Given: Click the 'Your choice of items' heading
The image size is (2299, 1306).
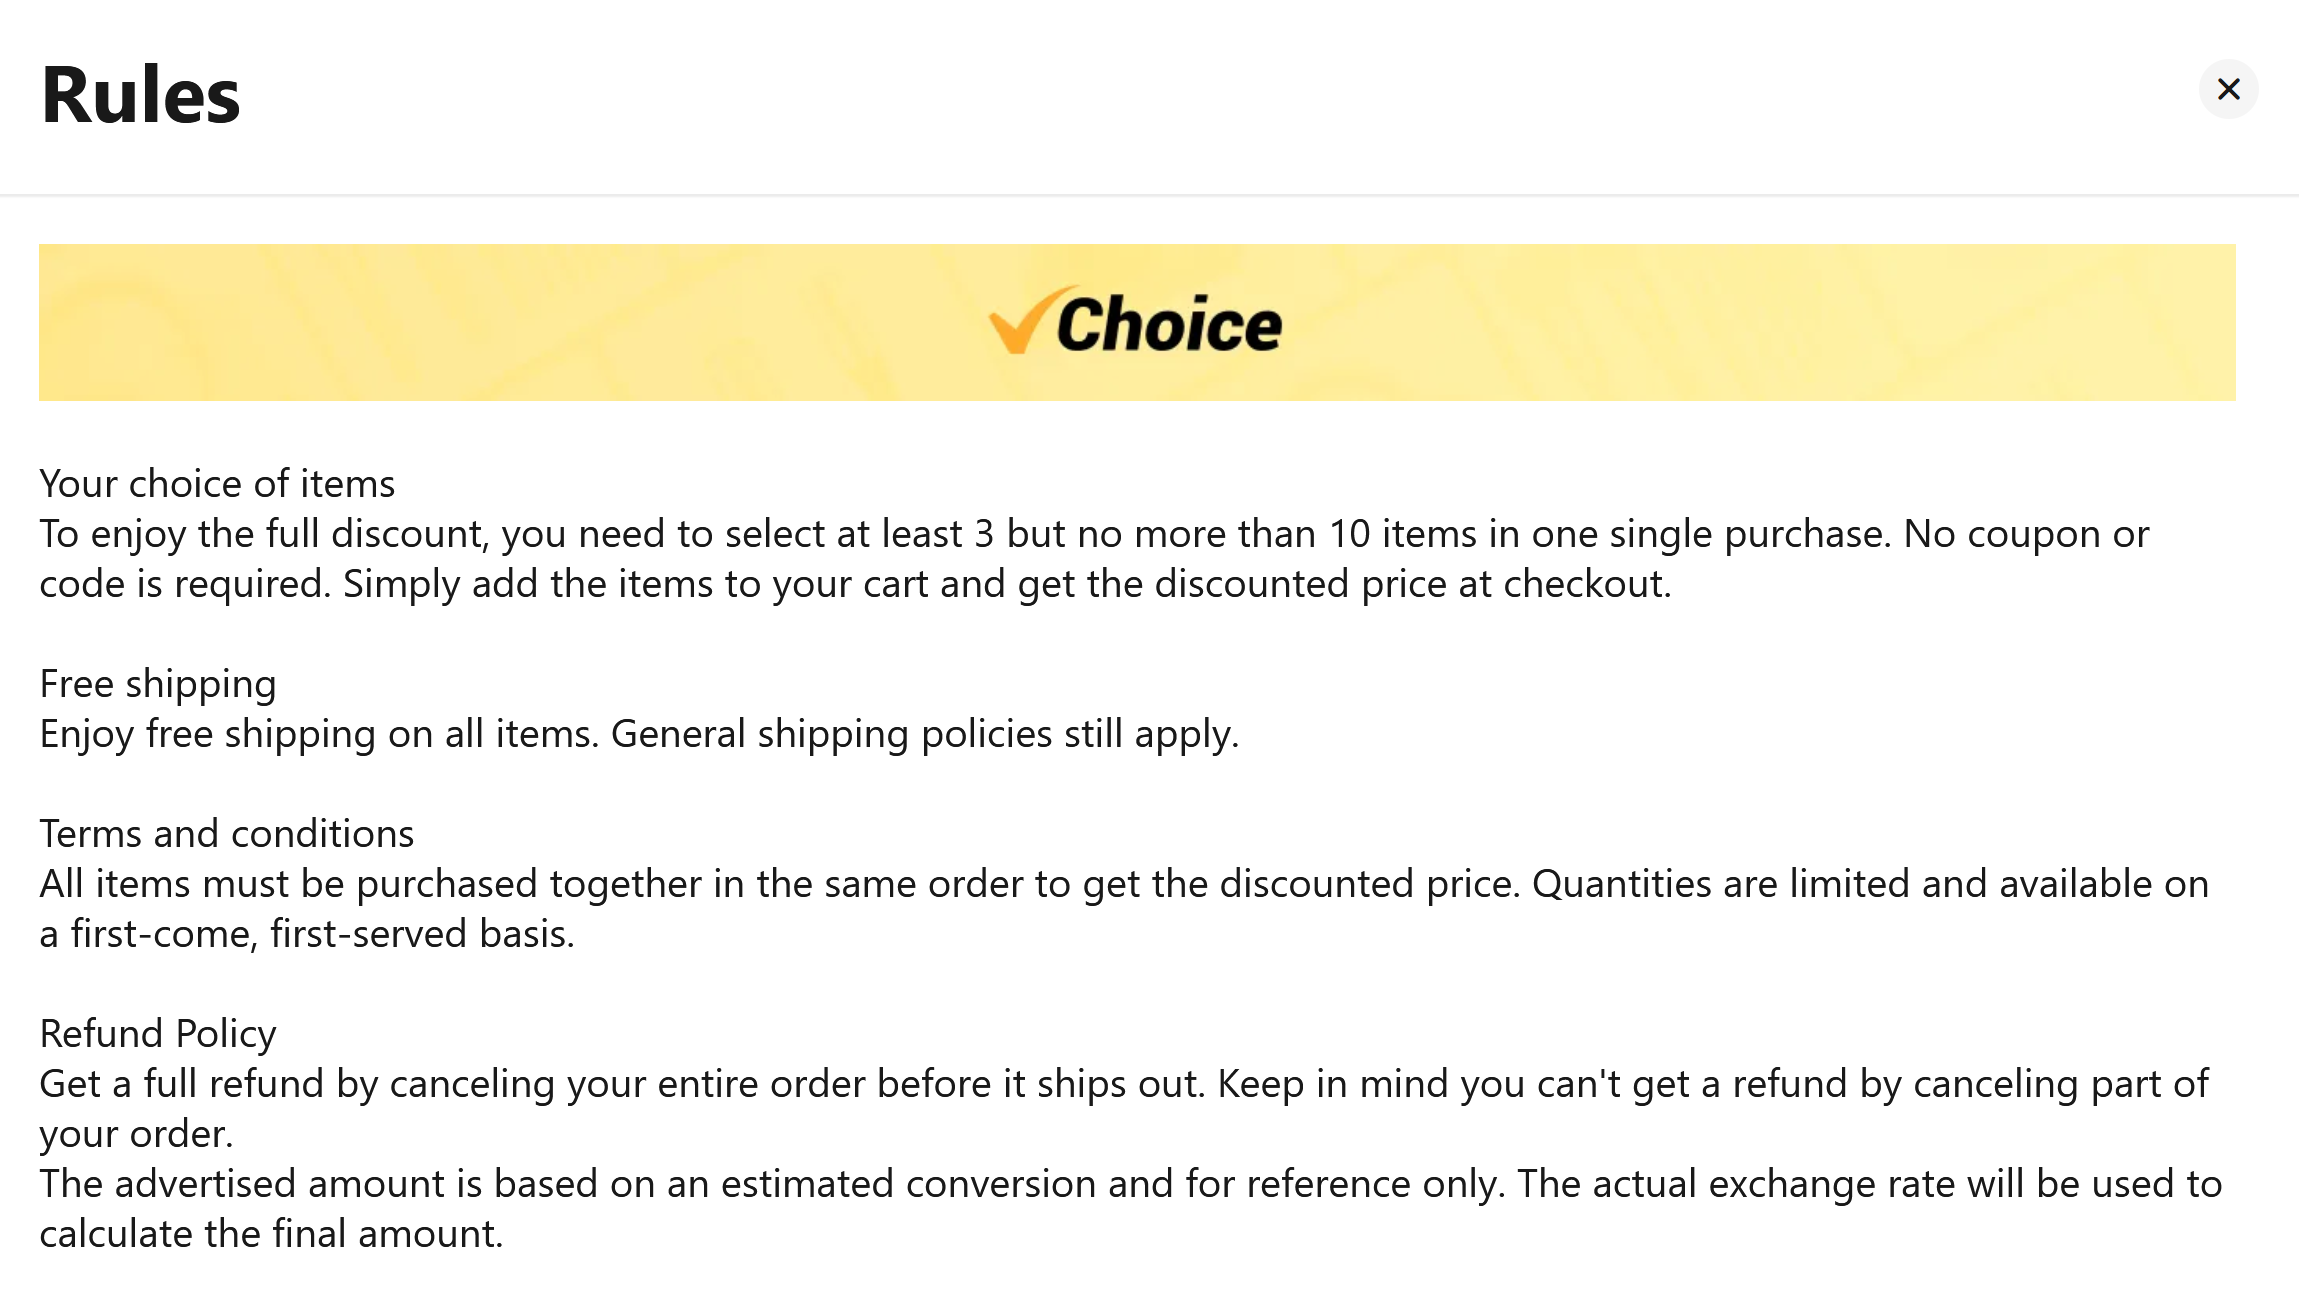Looking at the screenshot, I should click(217, 484).
